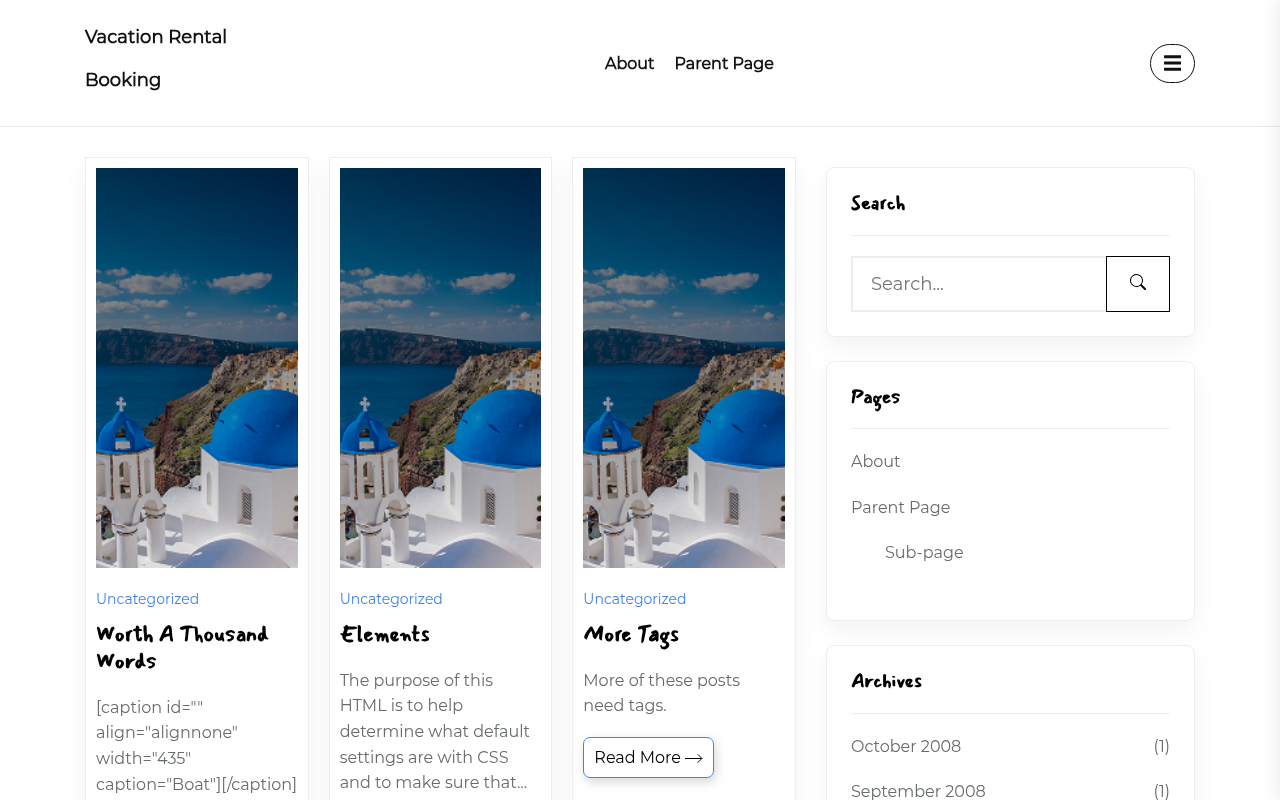The height and width of the screenshot is (800, 1280).
Task: Click Uncategorized above Worth A Thousand Words
Action: [x=147, y=599]
